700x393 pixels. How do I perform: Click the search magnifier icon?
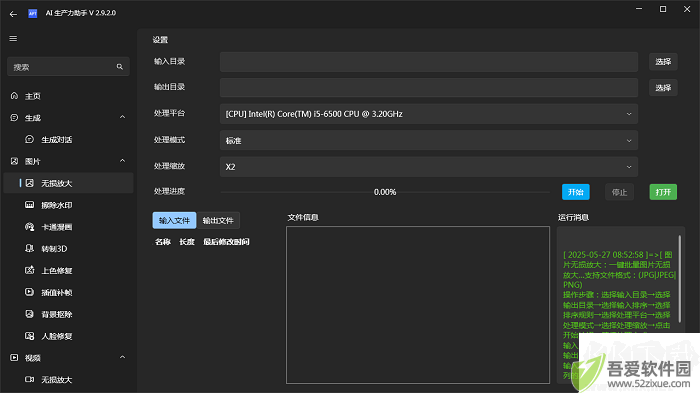tap(120, 67)
